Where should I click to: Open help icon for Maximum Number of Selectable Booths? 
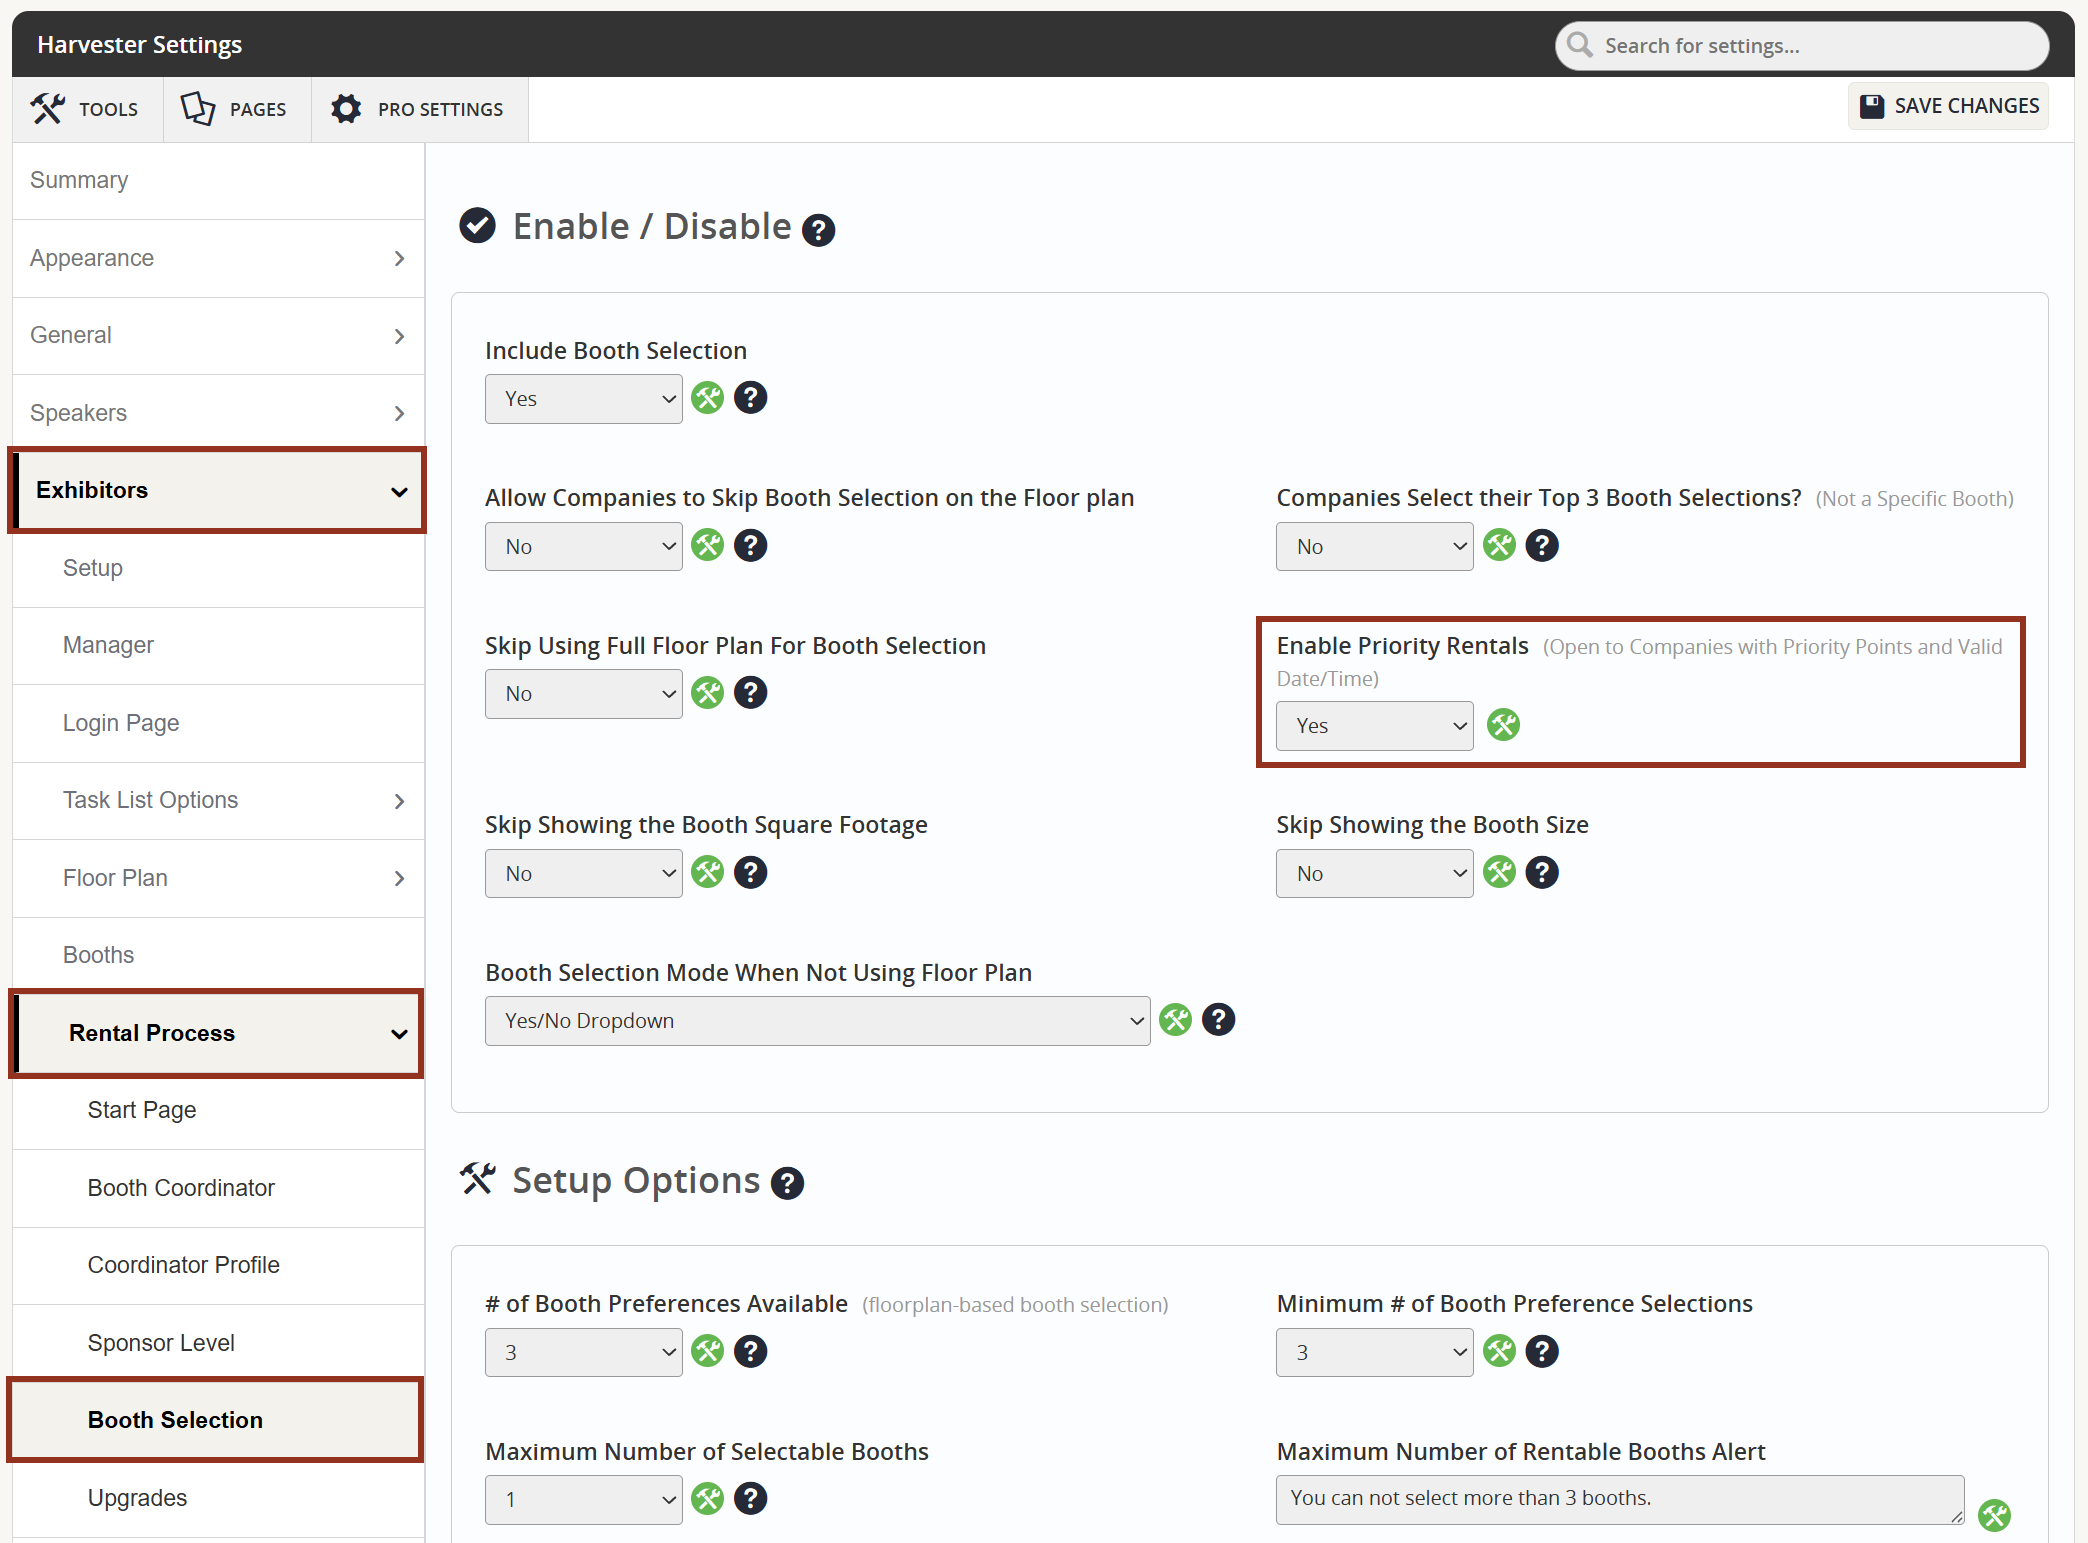click(750, 1499)
